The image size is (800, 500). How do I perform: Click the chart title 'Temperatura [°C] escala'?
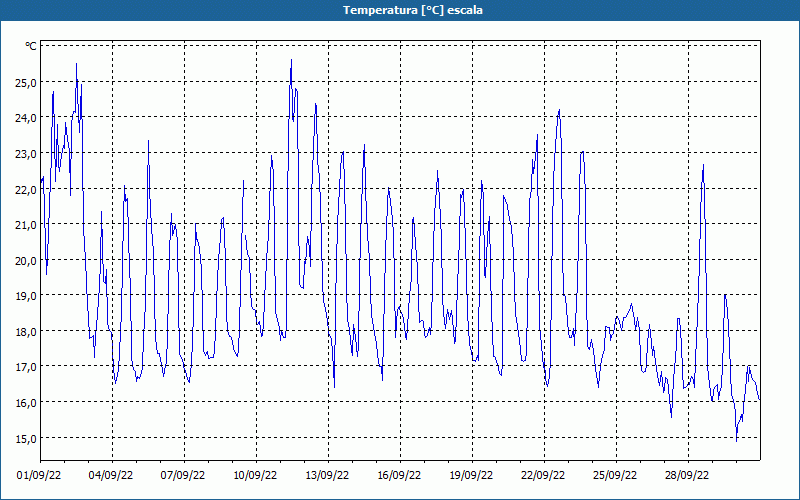[x=412, y=10]
